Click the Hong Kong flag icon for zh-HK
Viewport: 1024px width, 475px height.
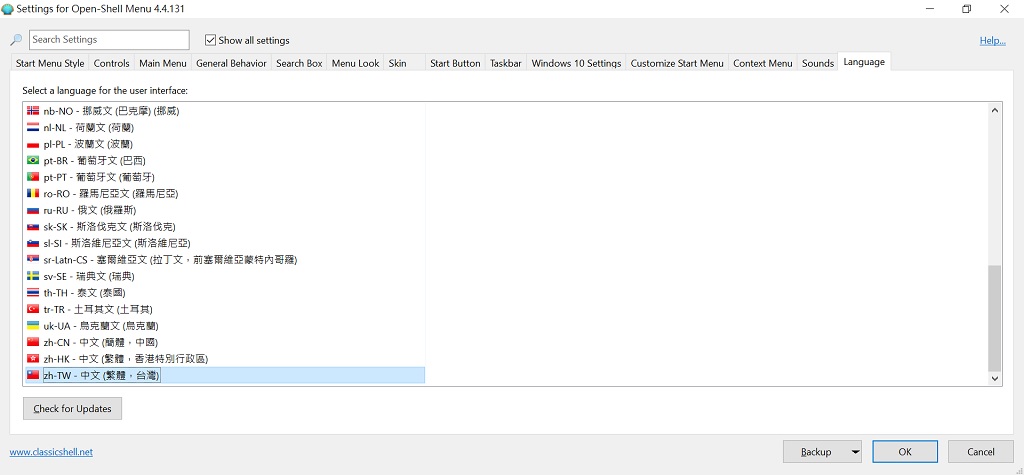[x=33, y=359]
